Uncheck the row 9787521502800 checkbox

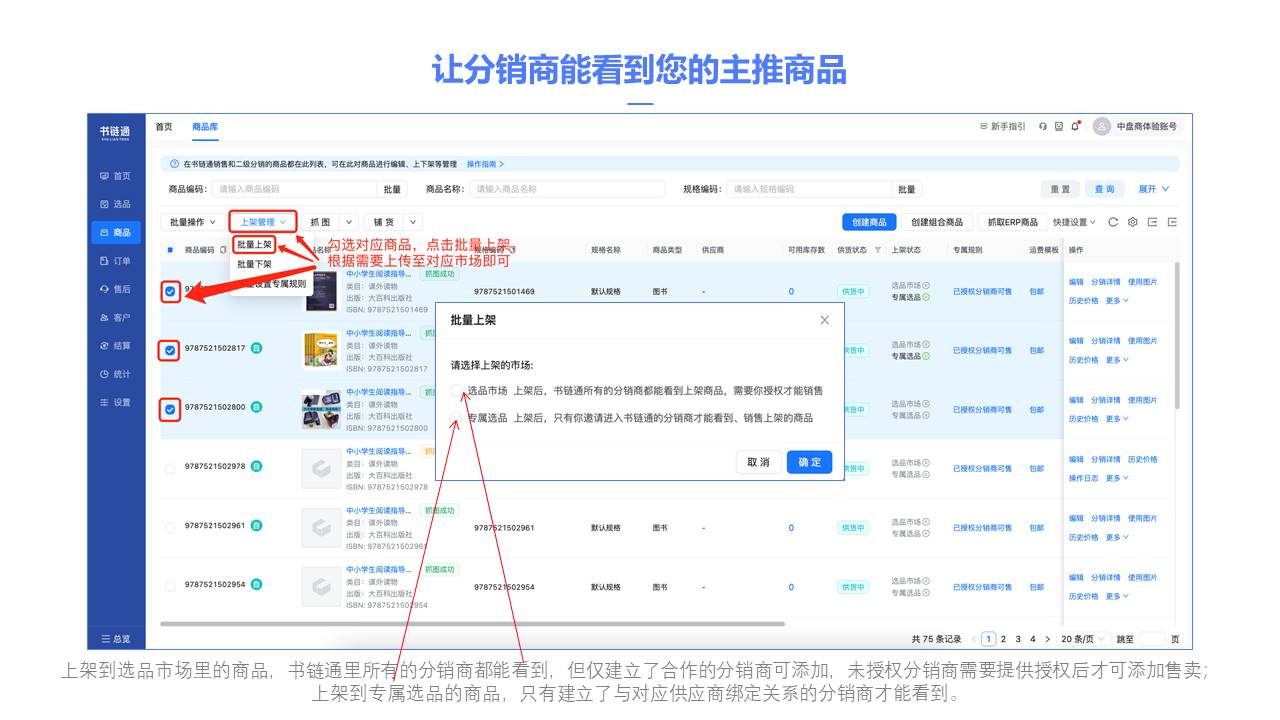pyautogui.click(x=170, y=409)
